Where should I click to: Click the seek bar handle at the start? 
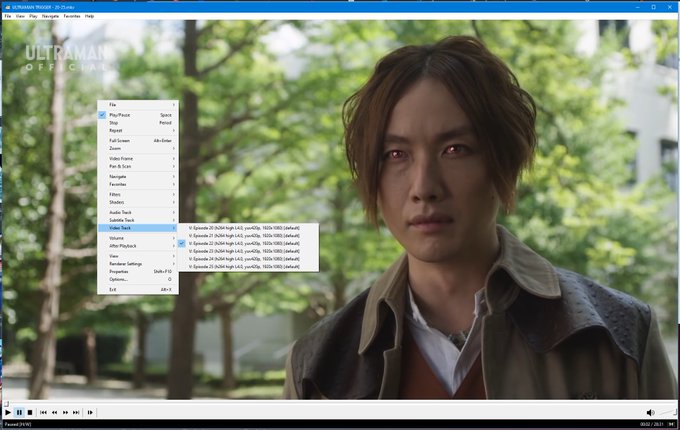6,404
